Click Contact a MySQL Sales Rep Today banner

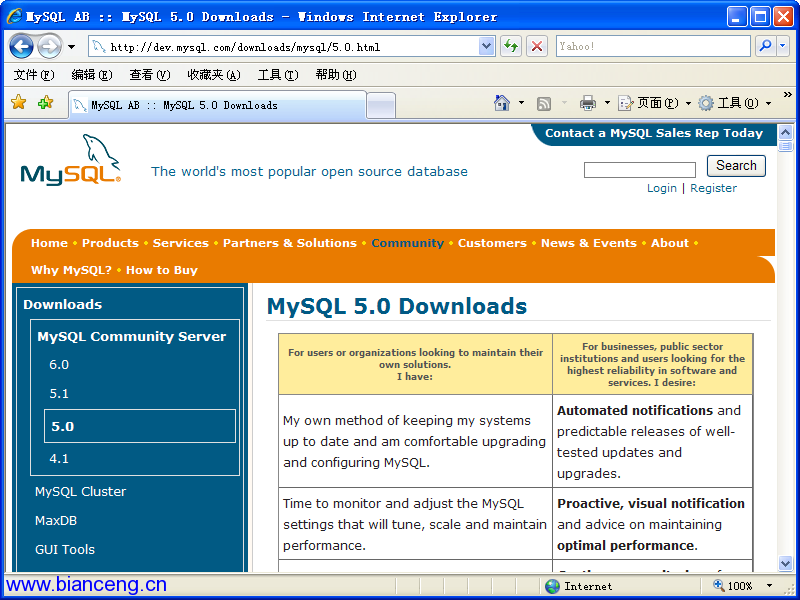(x=654, y=133)
